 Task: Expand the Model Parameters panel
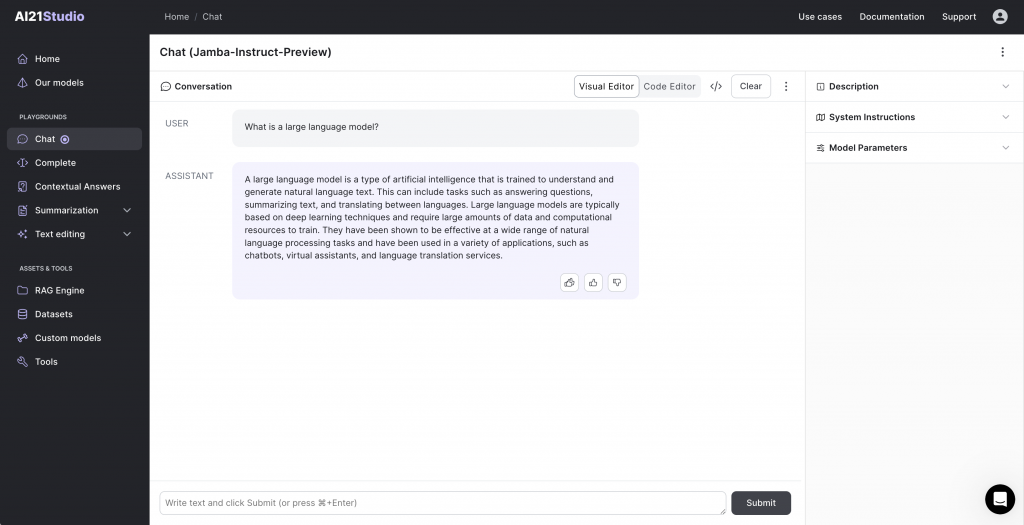point(914,148)
